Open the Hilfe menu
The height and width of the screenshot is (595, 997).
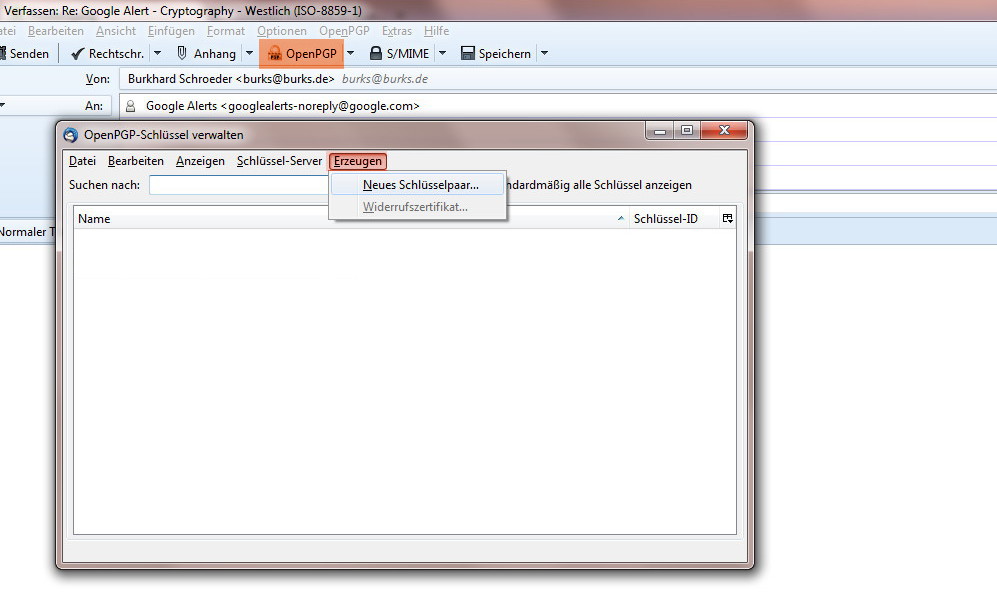(x=436, y=31)
